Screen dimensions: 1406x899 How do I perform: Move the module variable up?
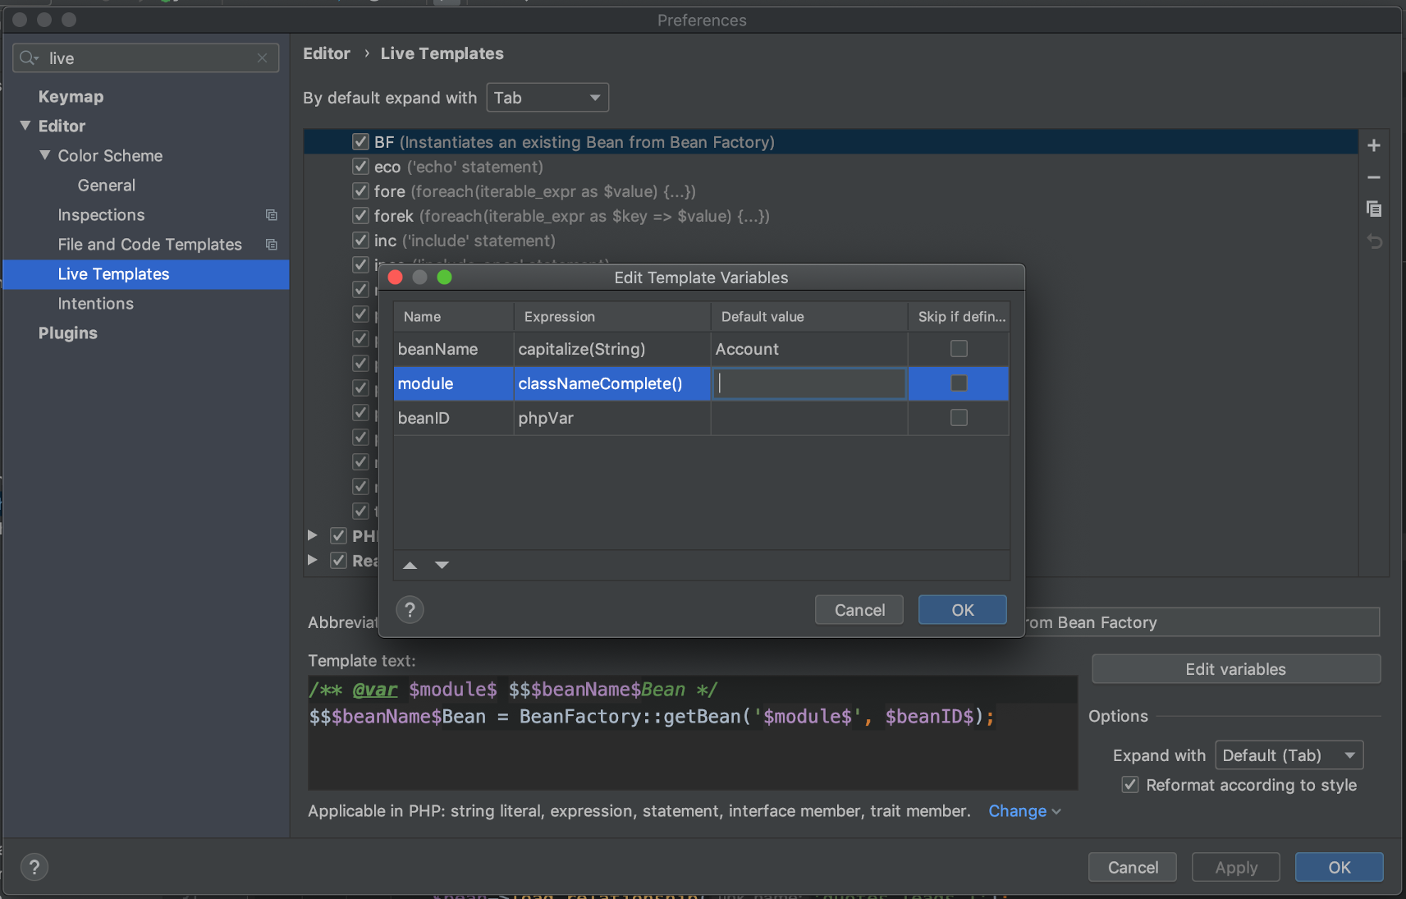click(410, 565)
